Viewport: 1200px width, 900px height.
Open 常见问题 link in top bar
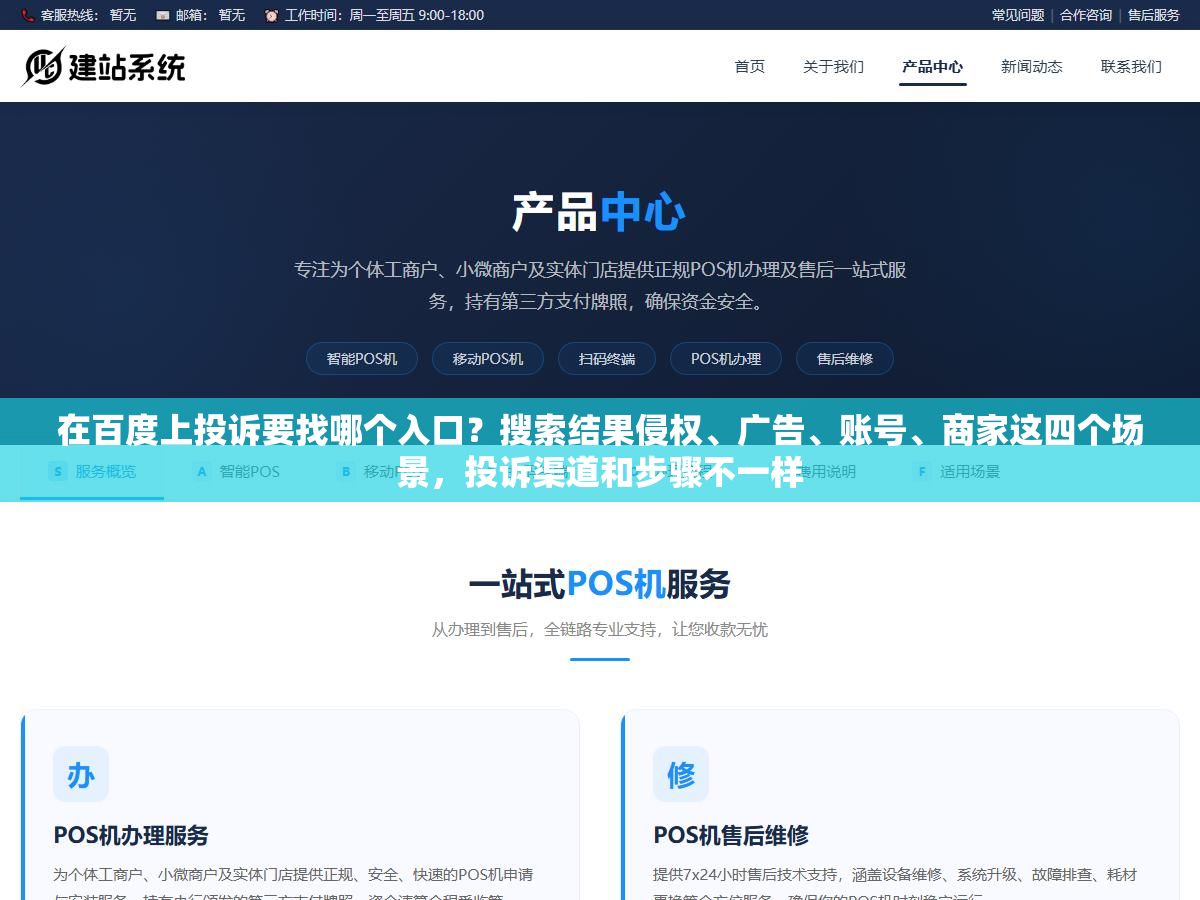(x=1018, y=15)
